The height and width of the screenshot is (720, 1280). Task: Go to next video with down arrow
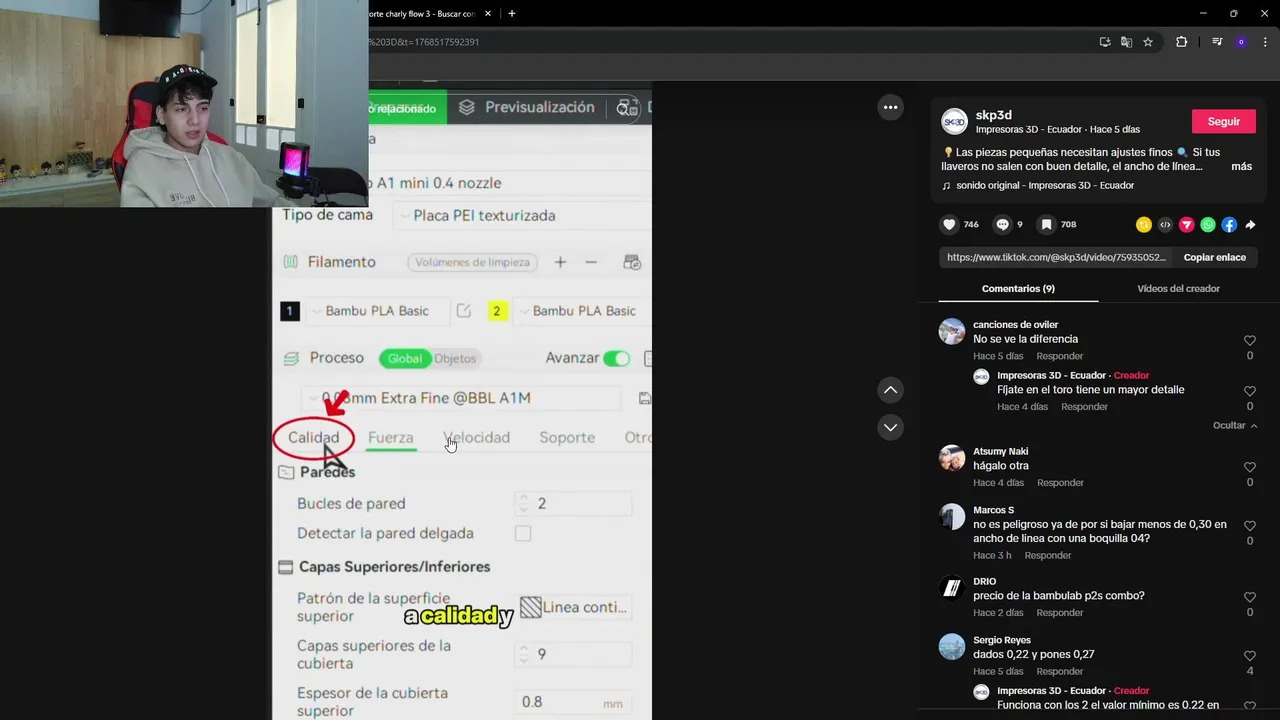[x=890, y=427]
